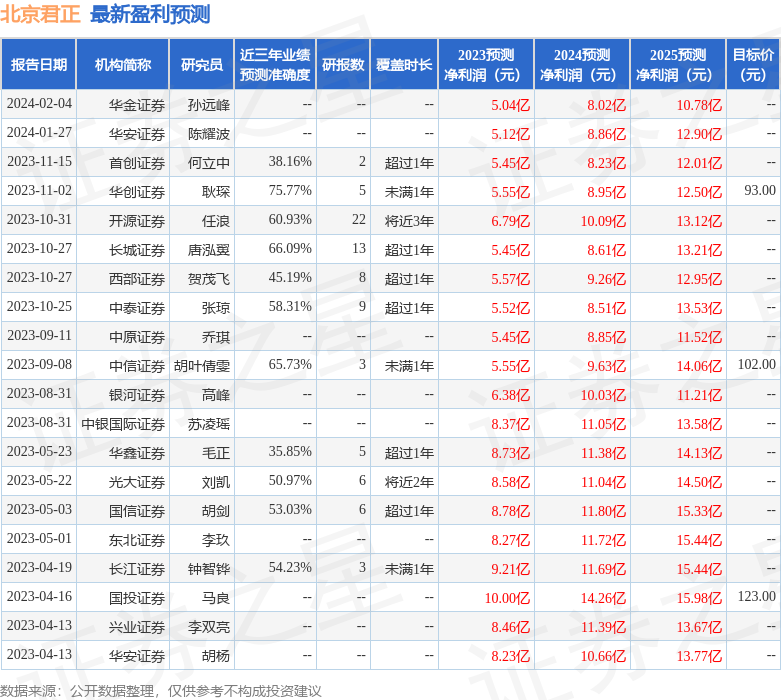The height and width of the screenshot is (700, 781).
Task: Click accuracy value 66.09%
Action: pos(290,248)
